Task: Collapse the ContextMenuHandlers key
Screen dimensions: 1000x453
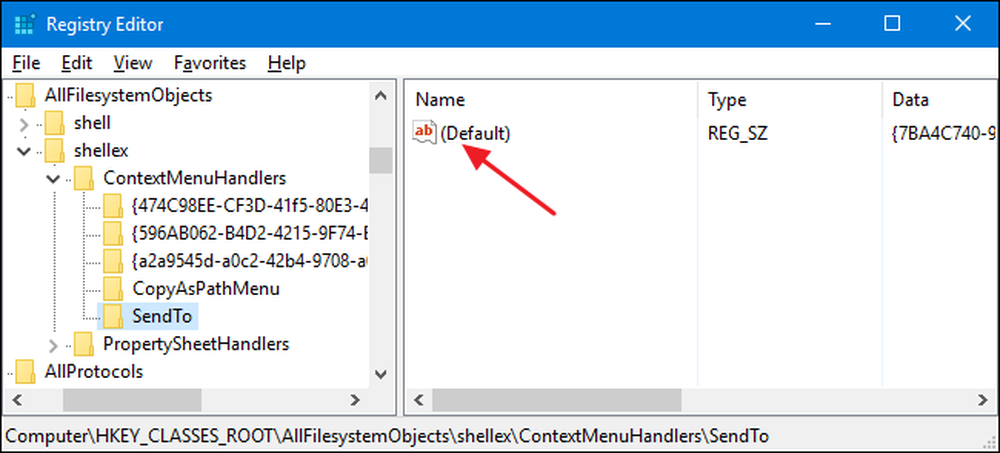Action: click(54, 178)
